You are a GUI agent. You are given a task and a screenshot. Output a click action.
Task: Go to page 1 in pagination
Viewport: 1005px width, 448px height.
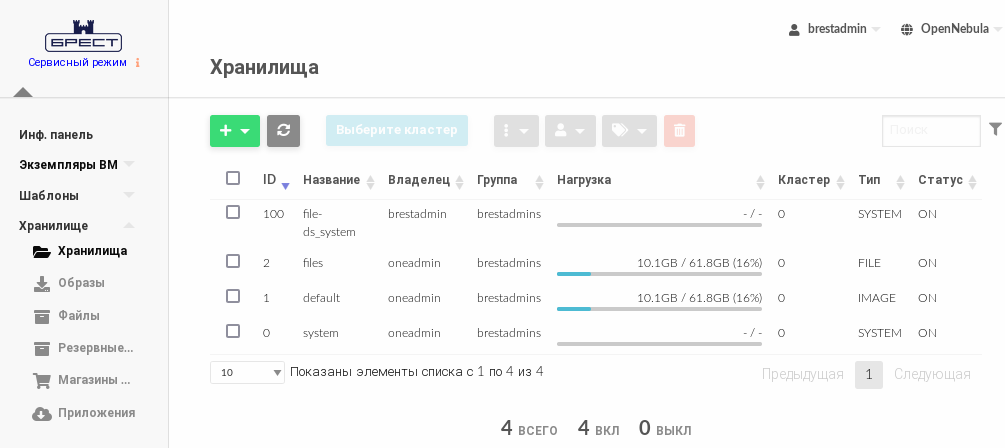pyautogui.click(x=868, y=375)
